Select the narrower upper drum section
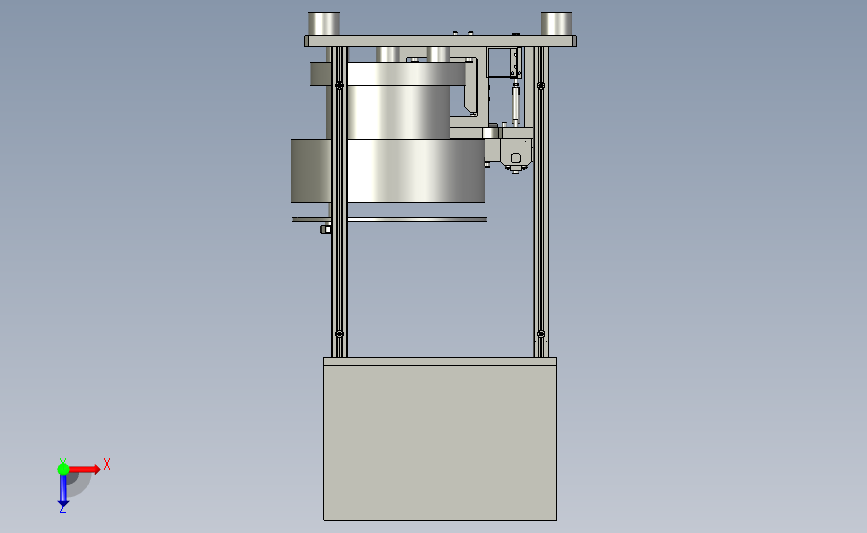This screenshot has height=533, width=867. coord(398,112)
